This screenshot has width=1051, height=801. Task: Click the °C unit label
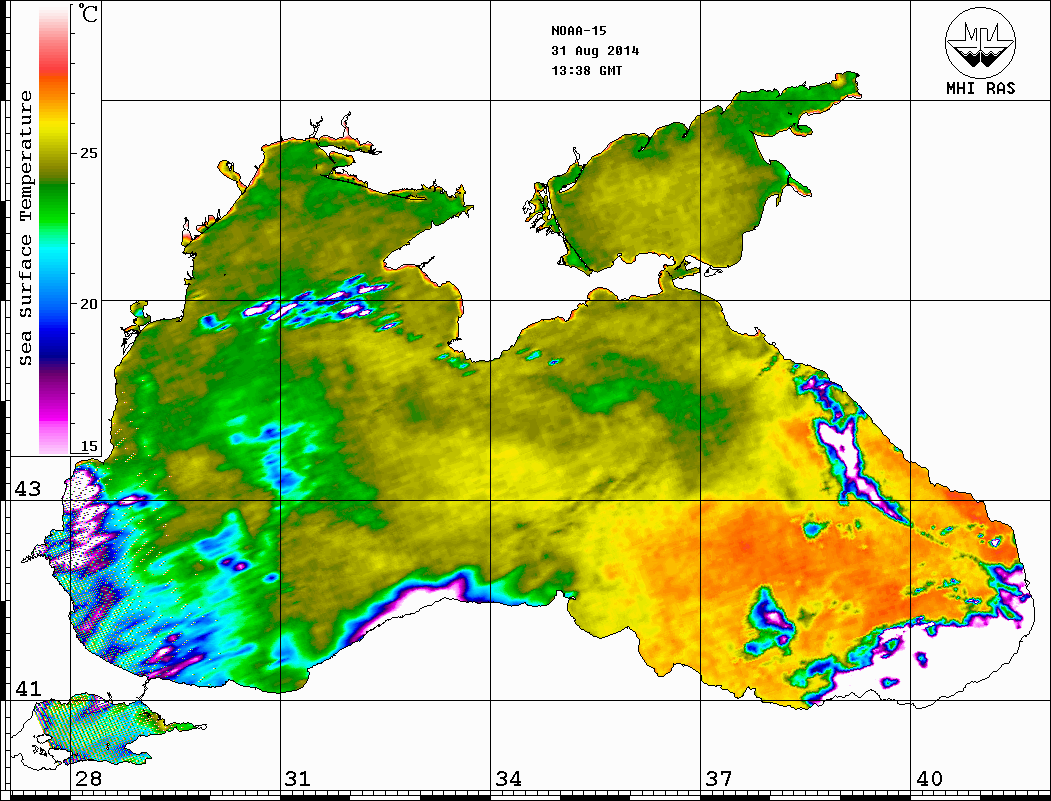(x=88, y=13)
